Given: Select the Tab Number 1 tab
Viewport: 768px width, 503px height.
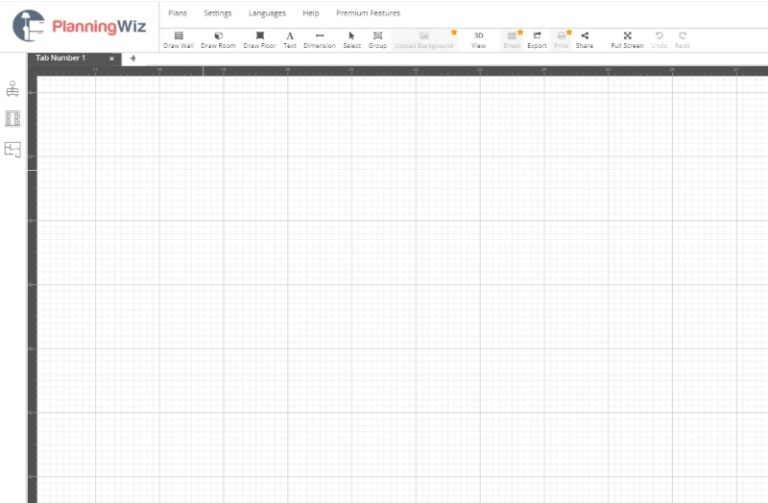Looking at the screenshot, I should [61, 58].
